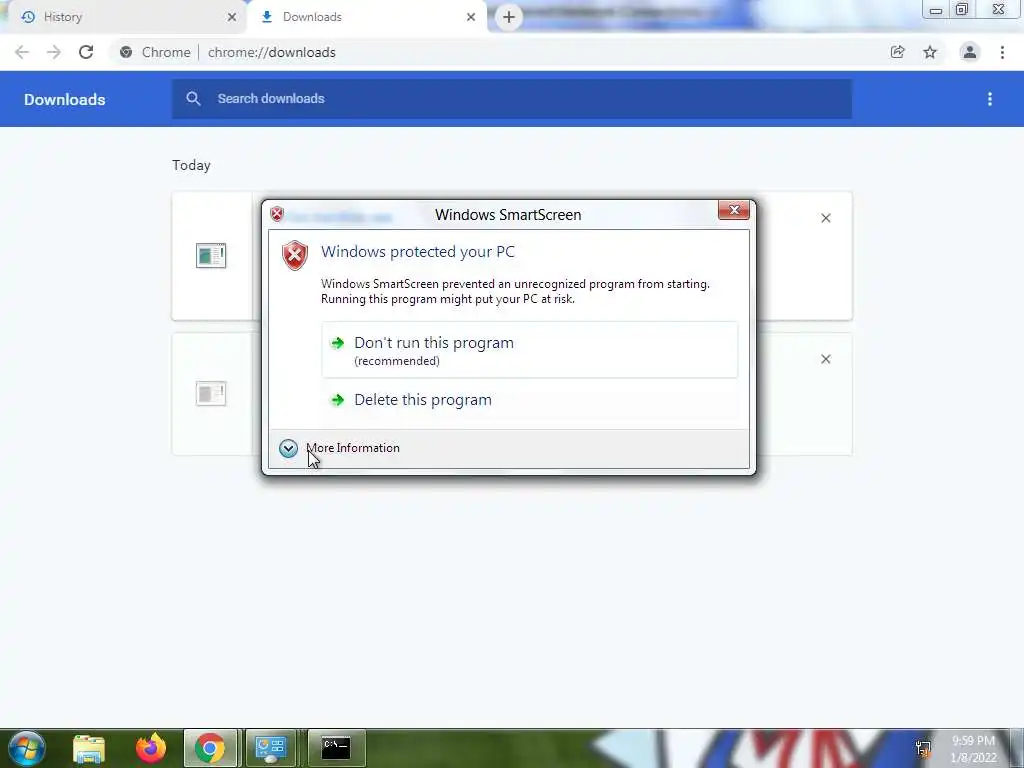1024x768 pixels.
Task: Open a new browser tab
Action: coord(509,17)
